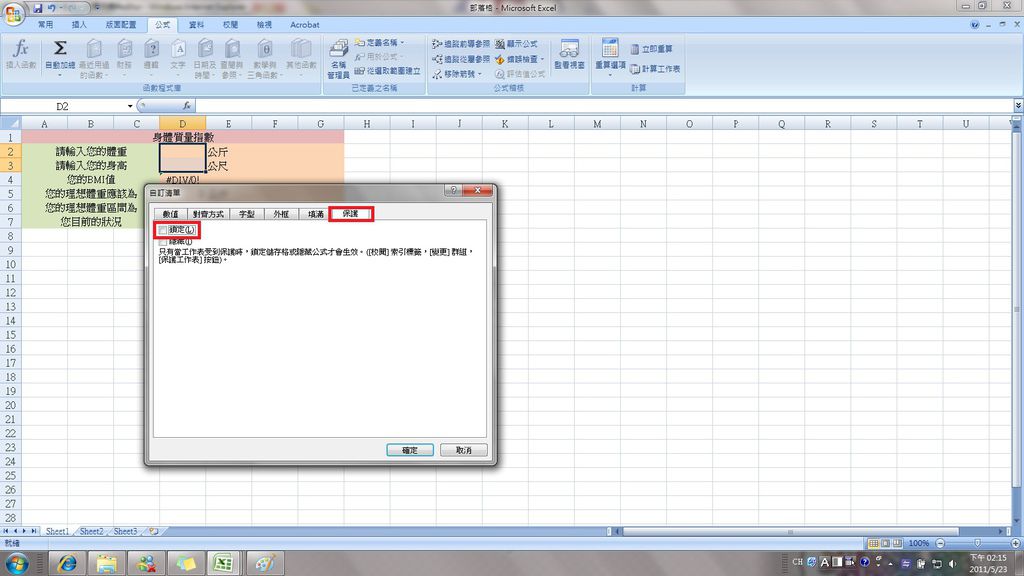Switch to Page Break Preview icon
Viewport: 1024px width, 576px height.
pyautogui.click(x=897, y=543)
